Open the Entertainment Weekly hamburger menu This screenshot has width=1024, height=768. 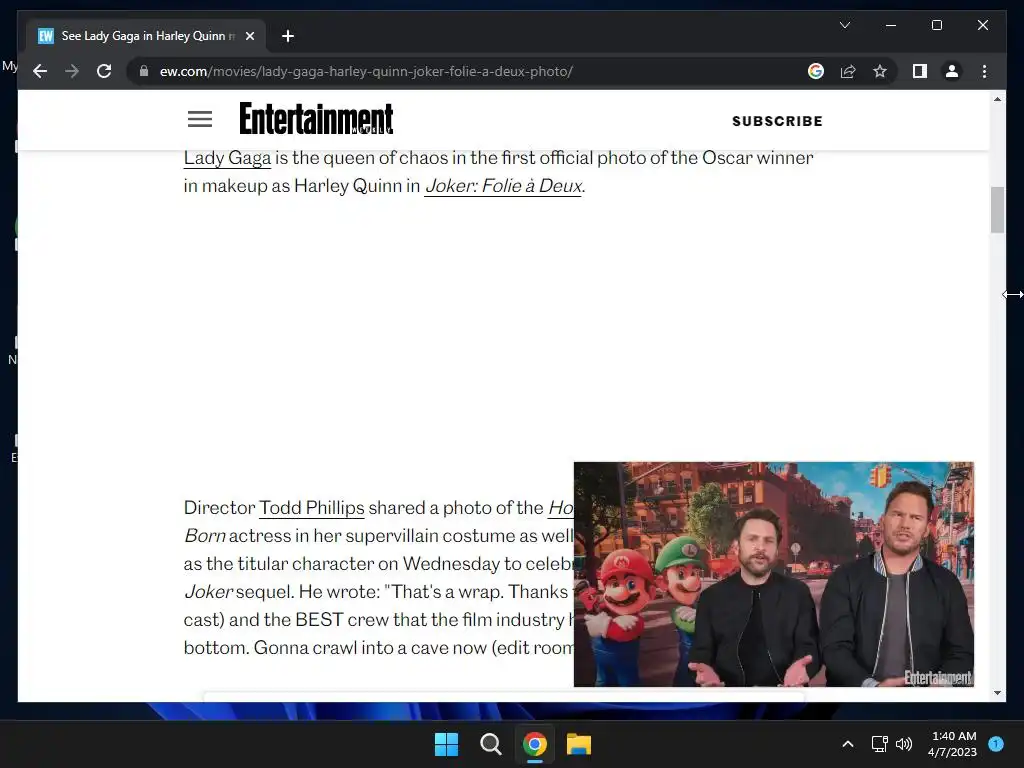pos(200,119)
